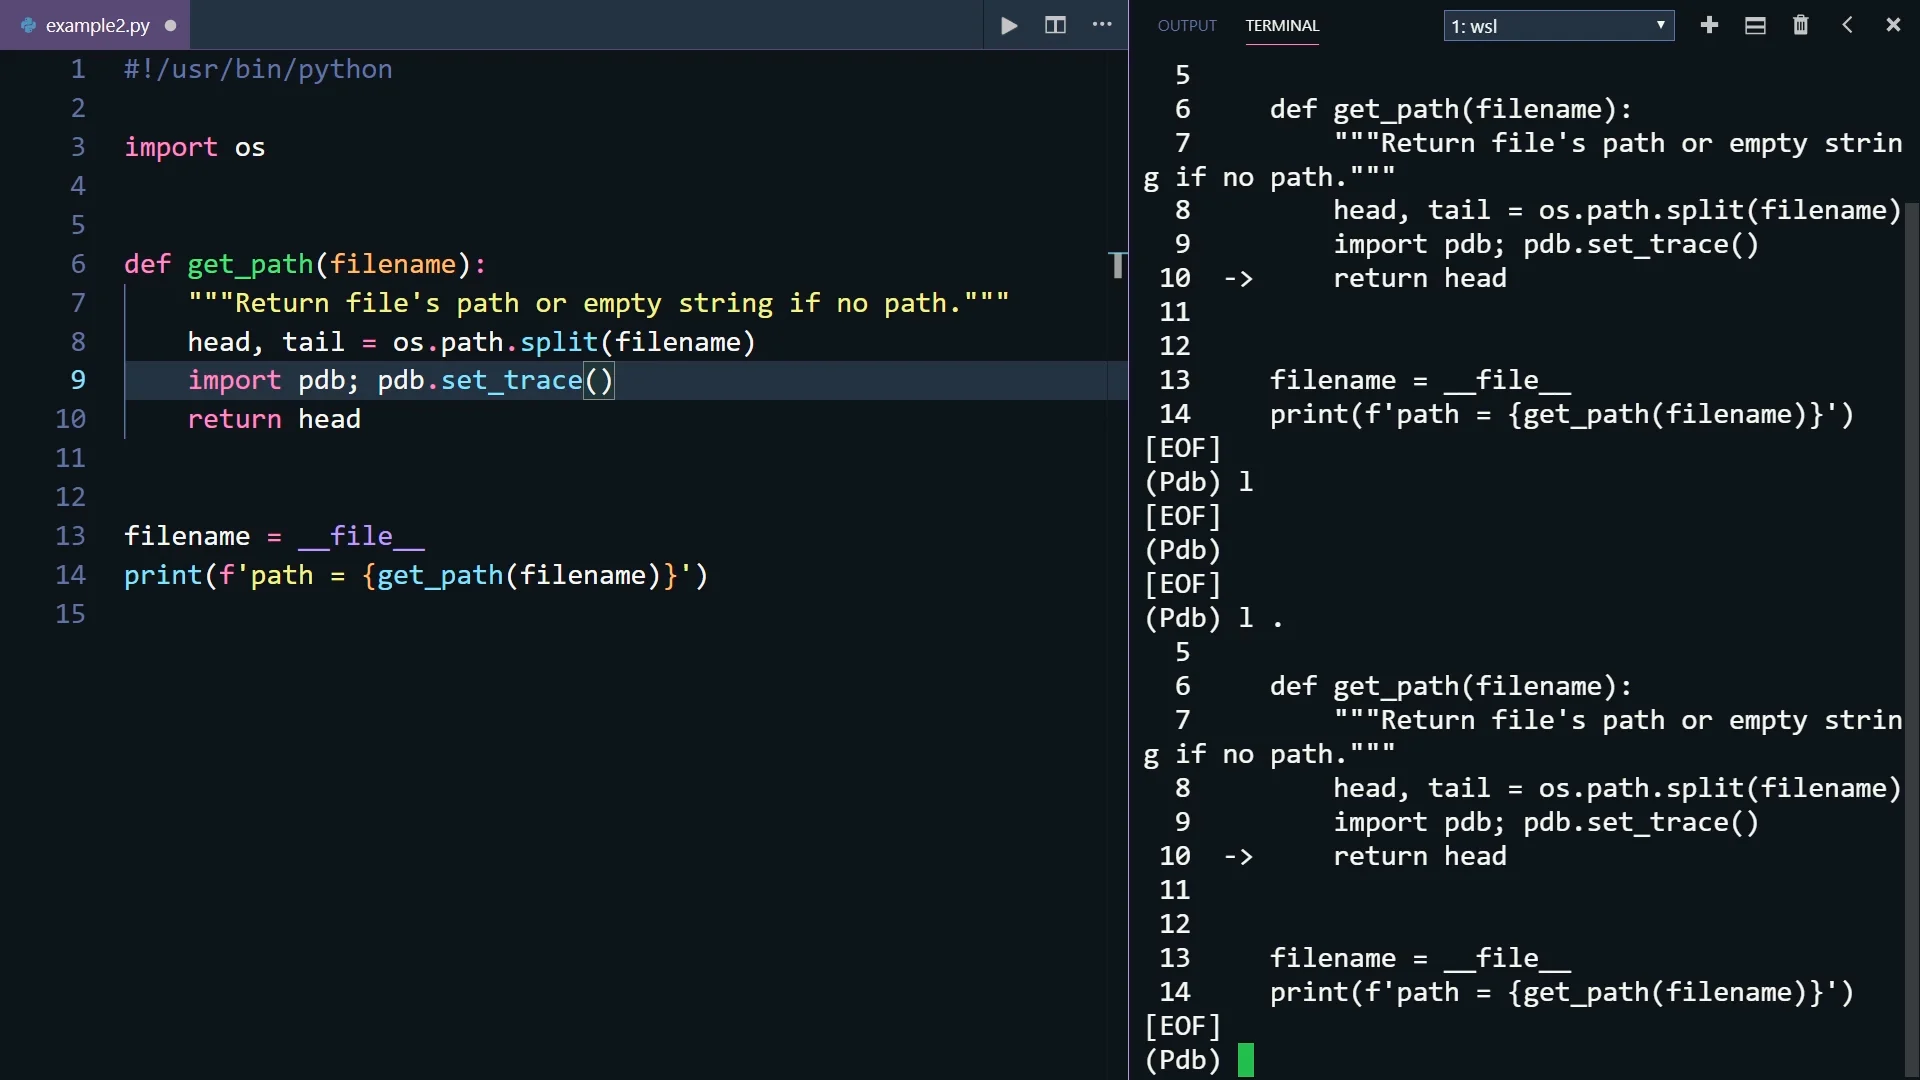Split the editor to the right

(x=1055, y=26)
